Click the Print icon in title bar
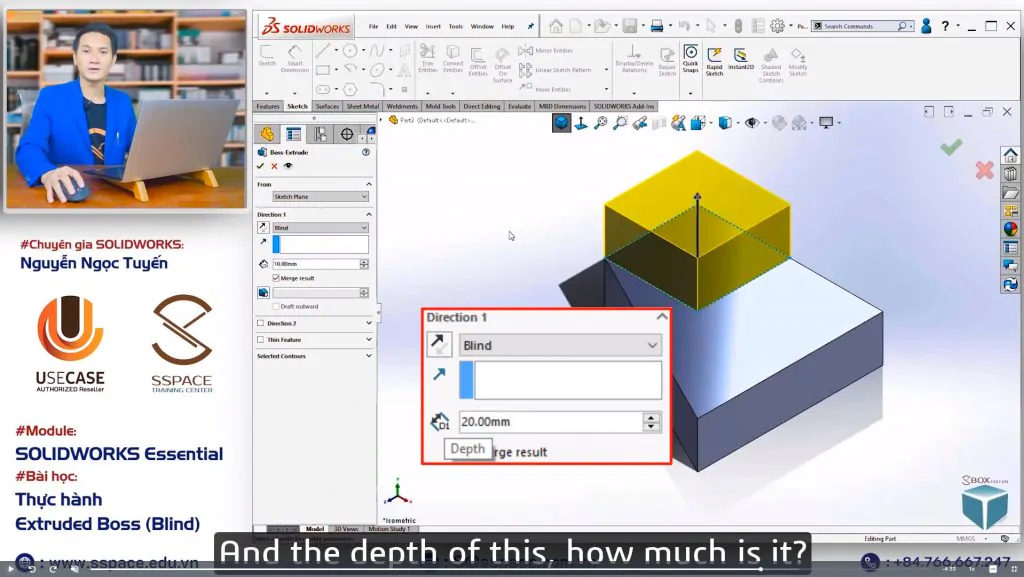The width and height of the screenshot is (1024, 577). click(x=657, y=26)
